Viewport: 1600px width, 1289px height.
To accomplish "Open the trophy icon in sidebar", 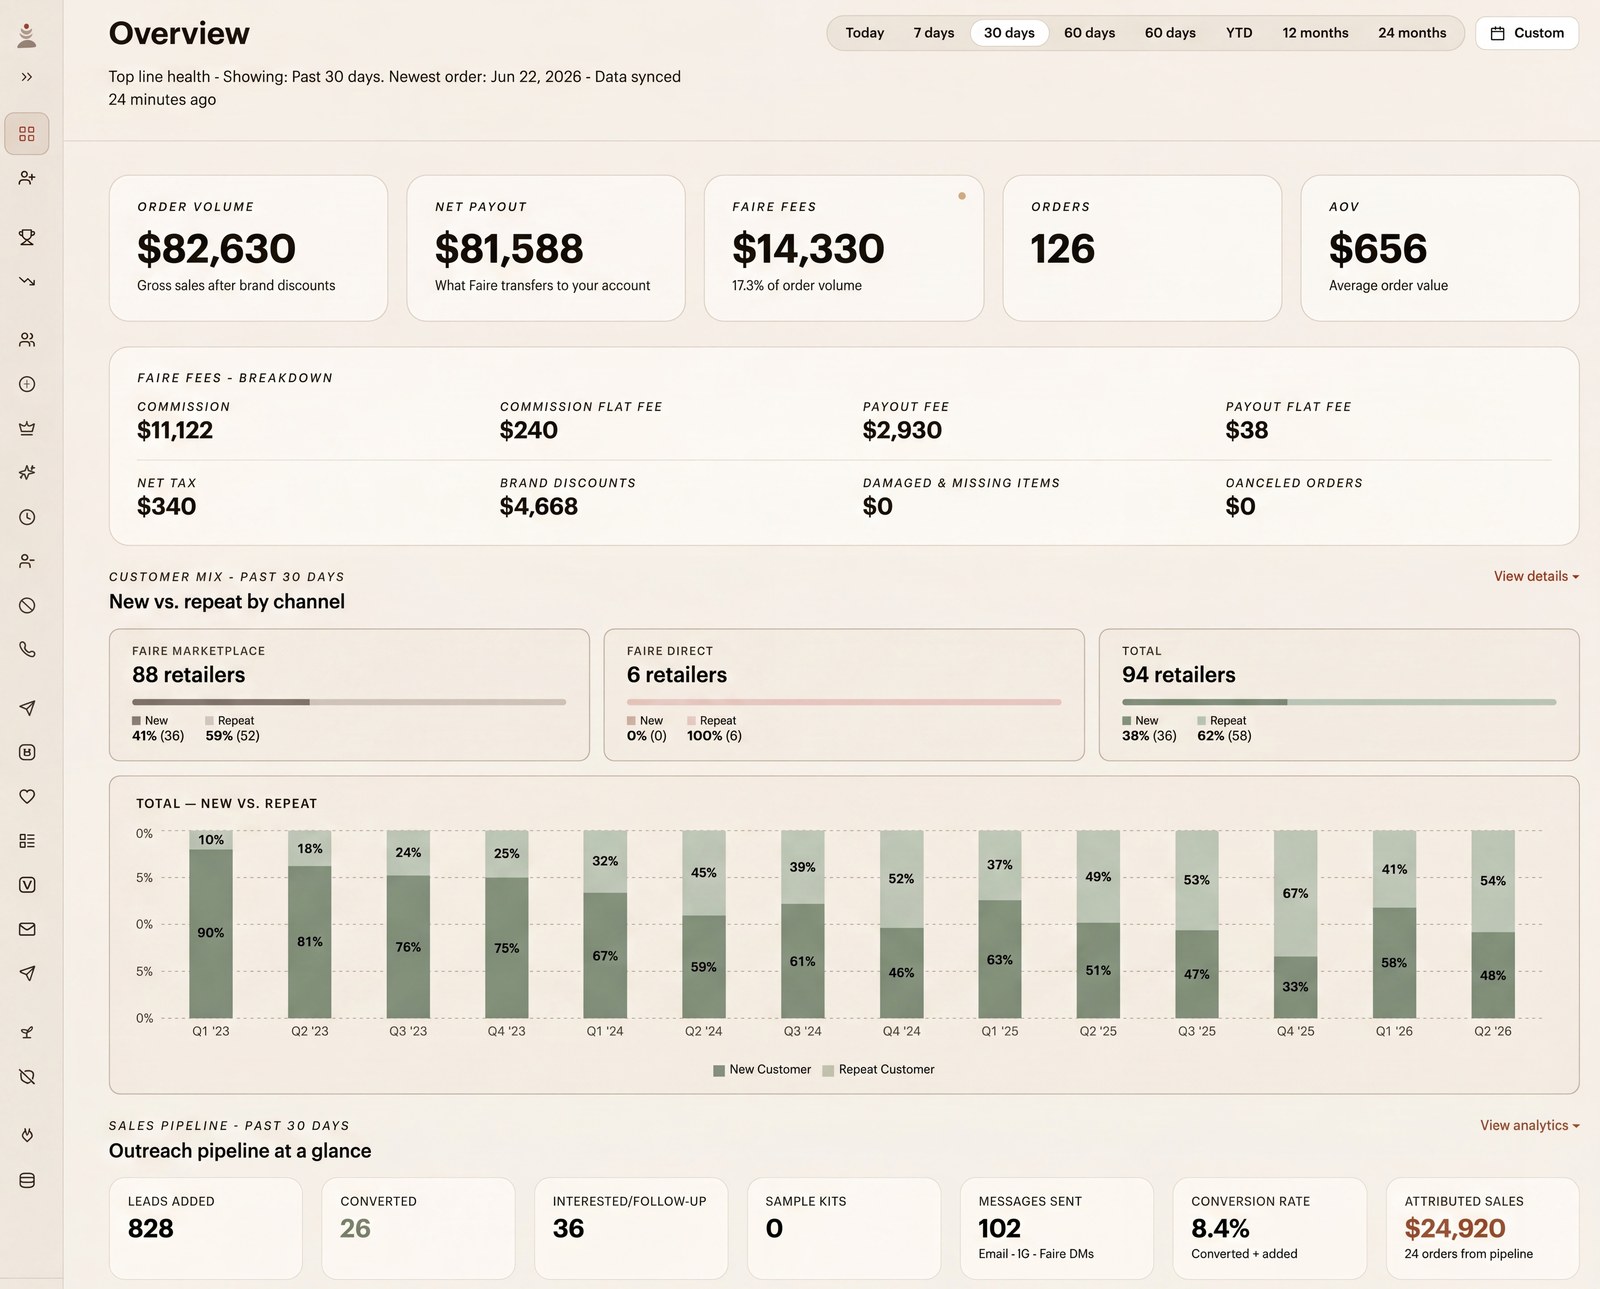I will [x=27, y=237].
